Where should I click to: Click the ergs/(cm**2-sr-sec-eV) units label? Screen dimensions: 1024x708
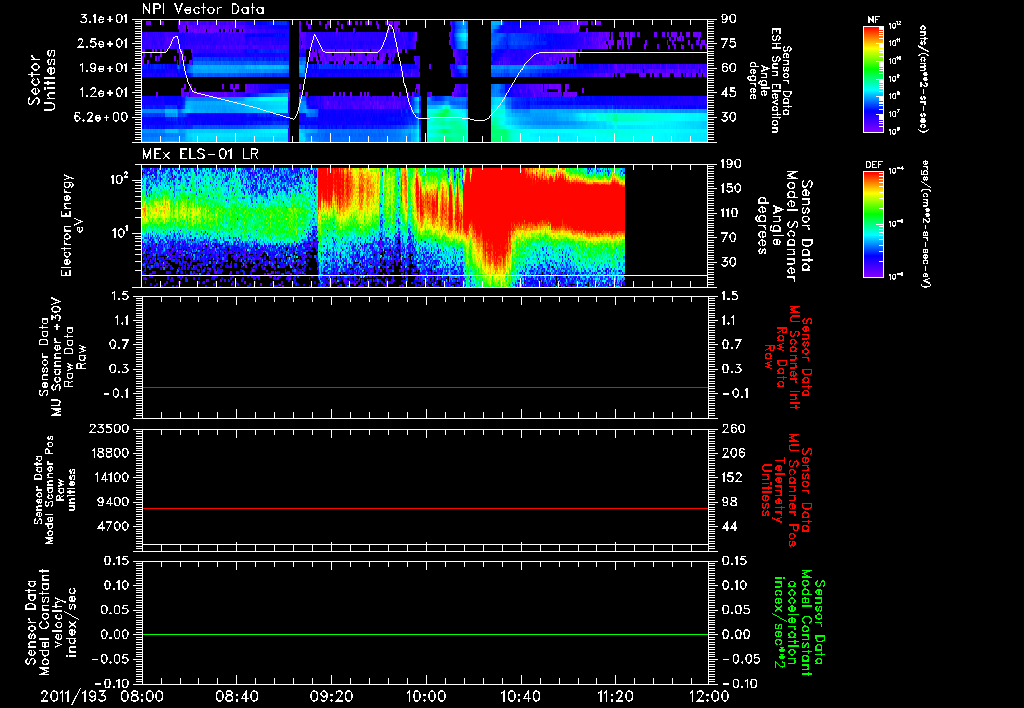(926, 223)
